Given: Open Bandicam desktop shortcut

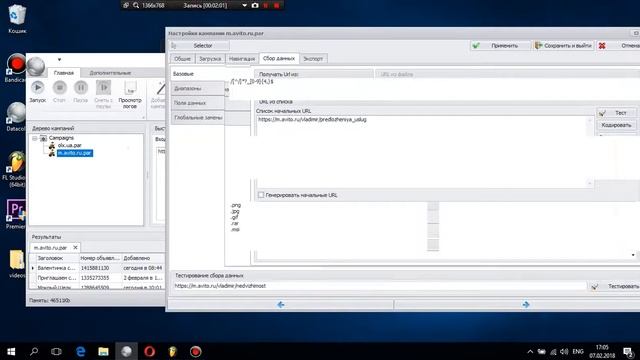Looking at the screenshot, I should (16, 68).
